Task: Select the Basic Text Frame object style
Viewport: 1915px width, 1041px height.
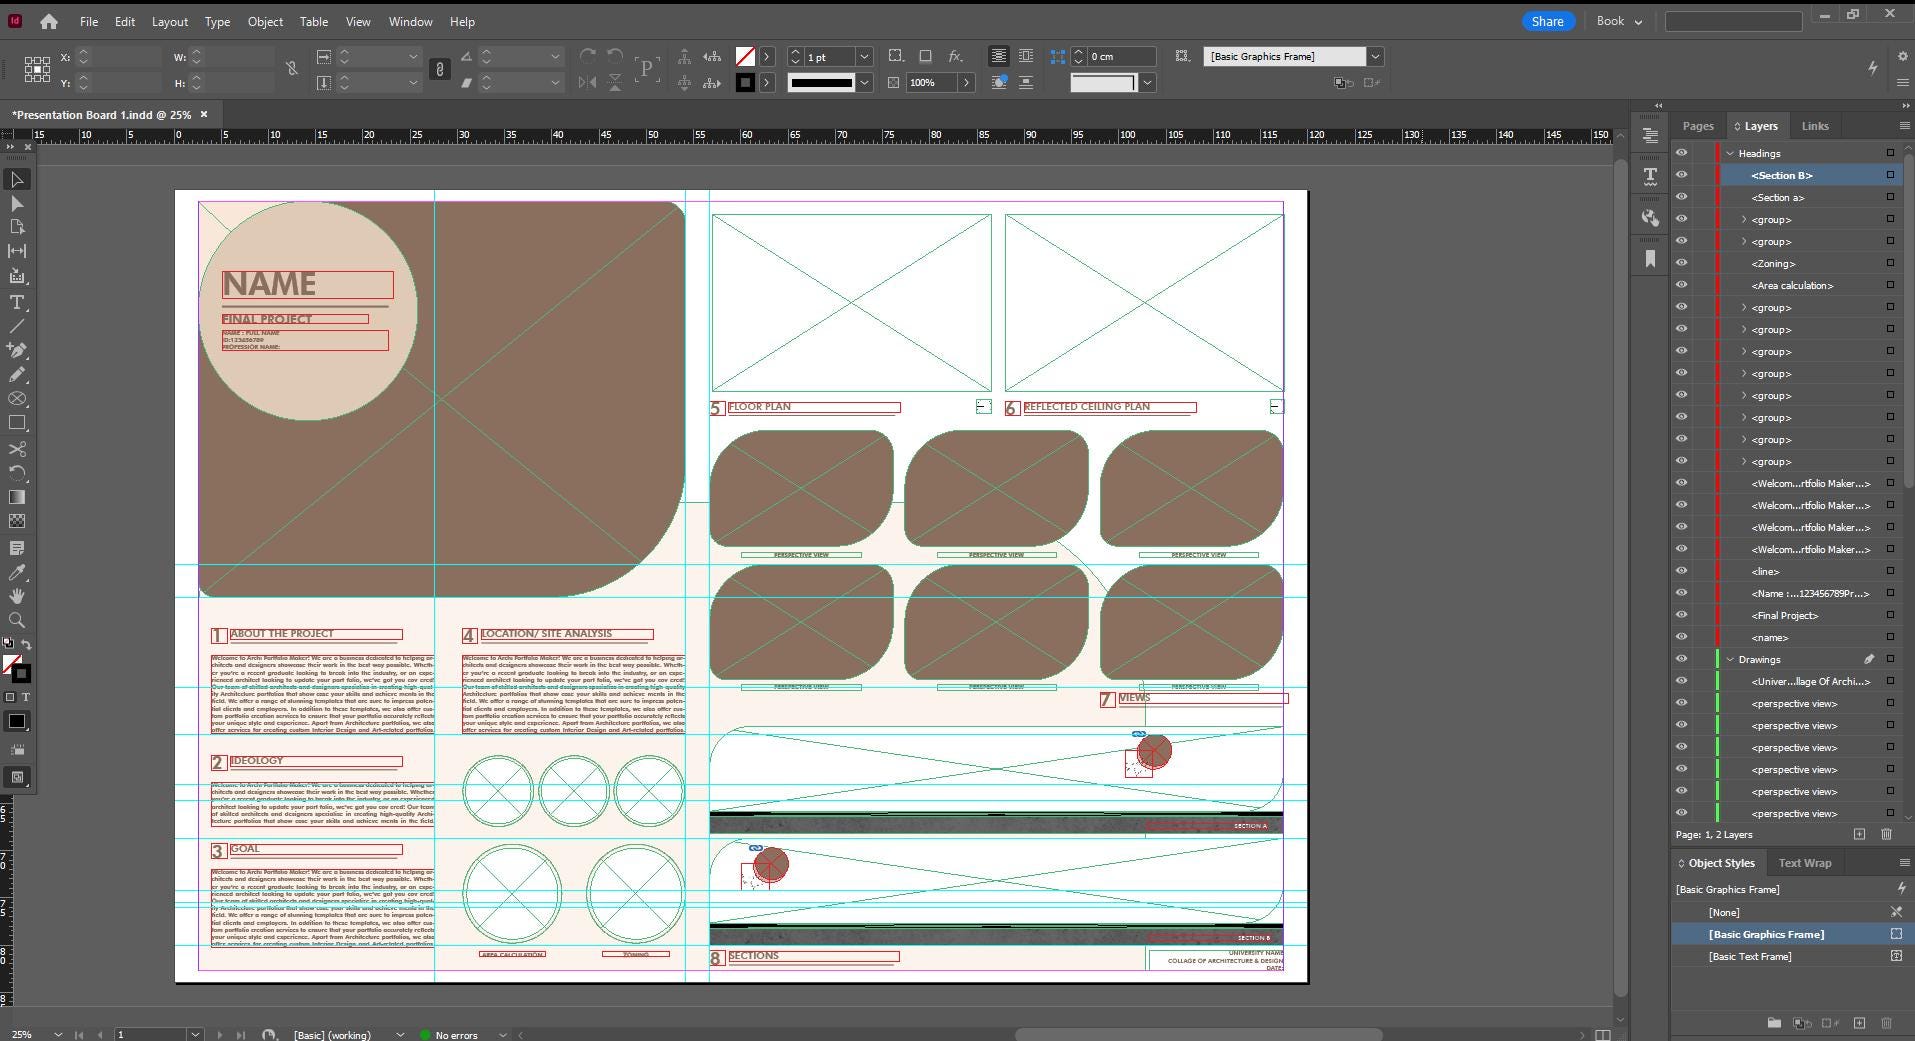Action: coord(1750,956)
